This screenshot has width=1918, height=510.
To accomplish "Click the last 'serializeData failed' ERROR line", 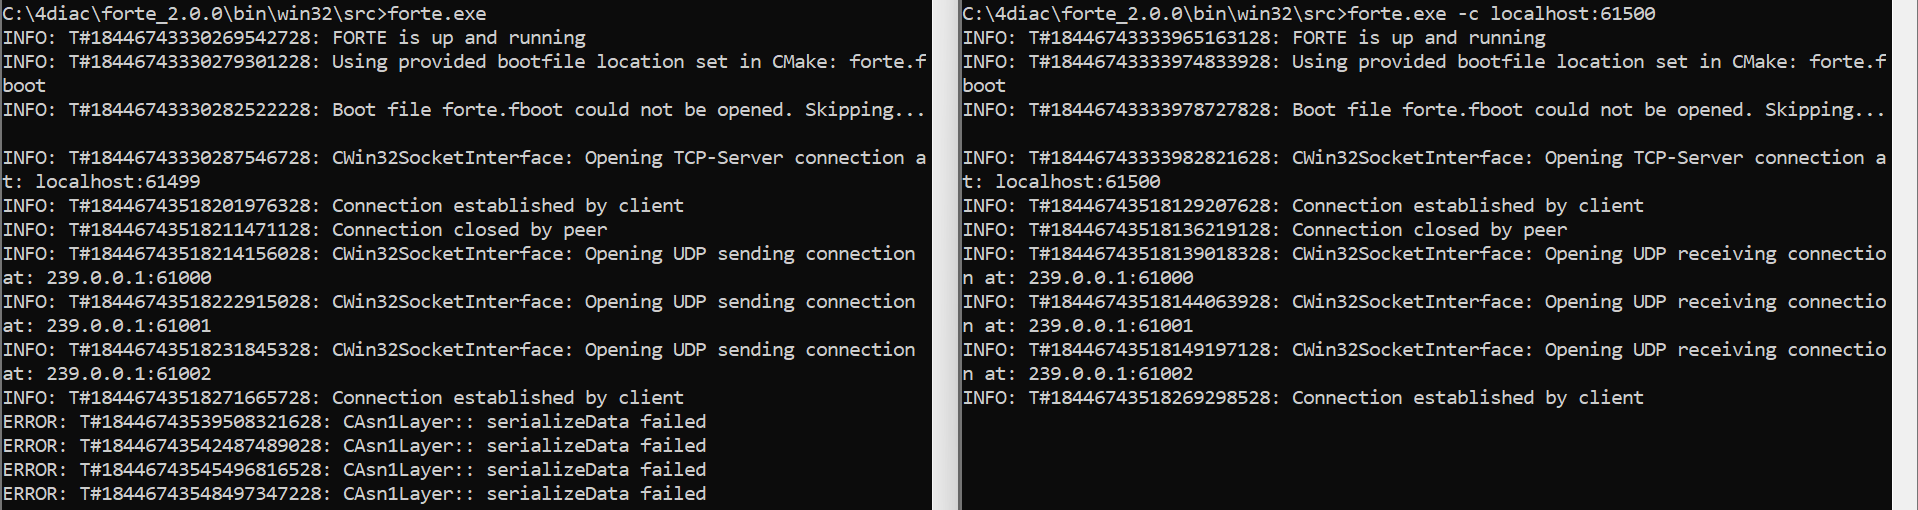I will pyautogui.click(x=354, y=494).
